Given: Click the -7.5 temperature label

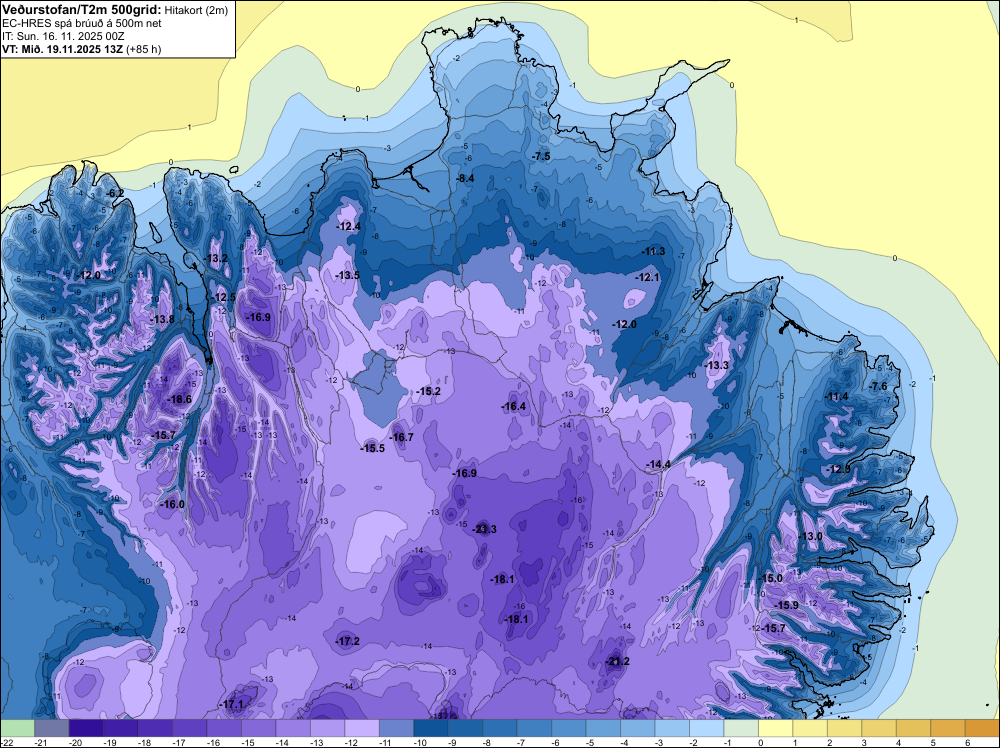Looking at the screenshot, I should (541, 156).
